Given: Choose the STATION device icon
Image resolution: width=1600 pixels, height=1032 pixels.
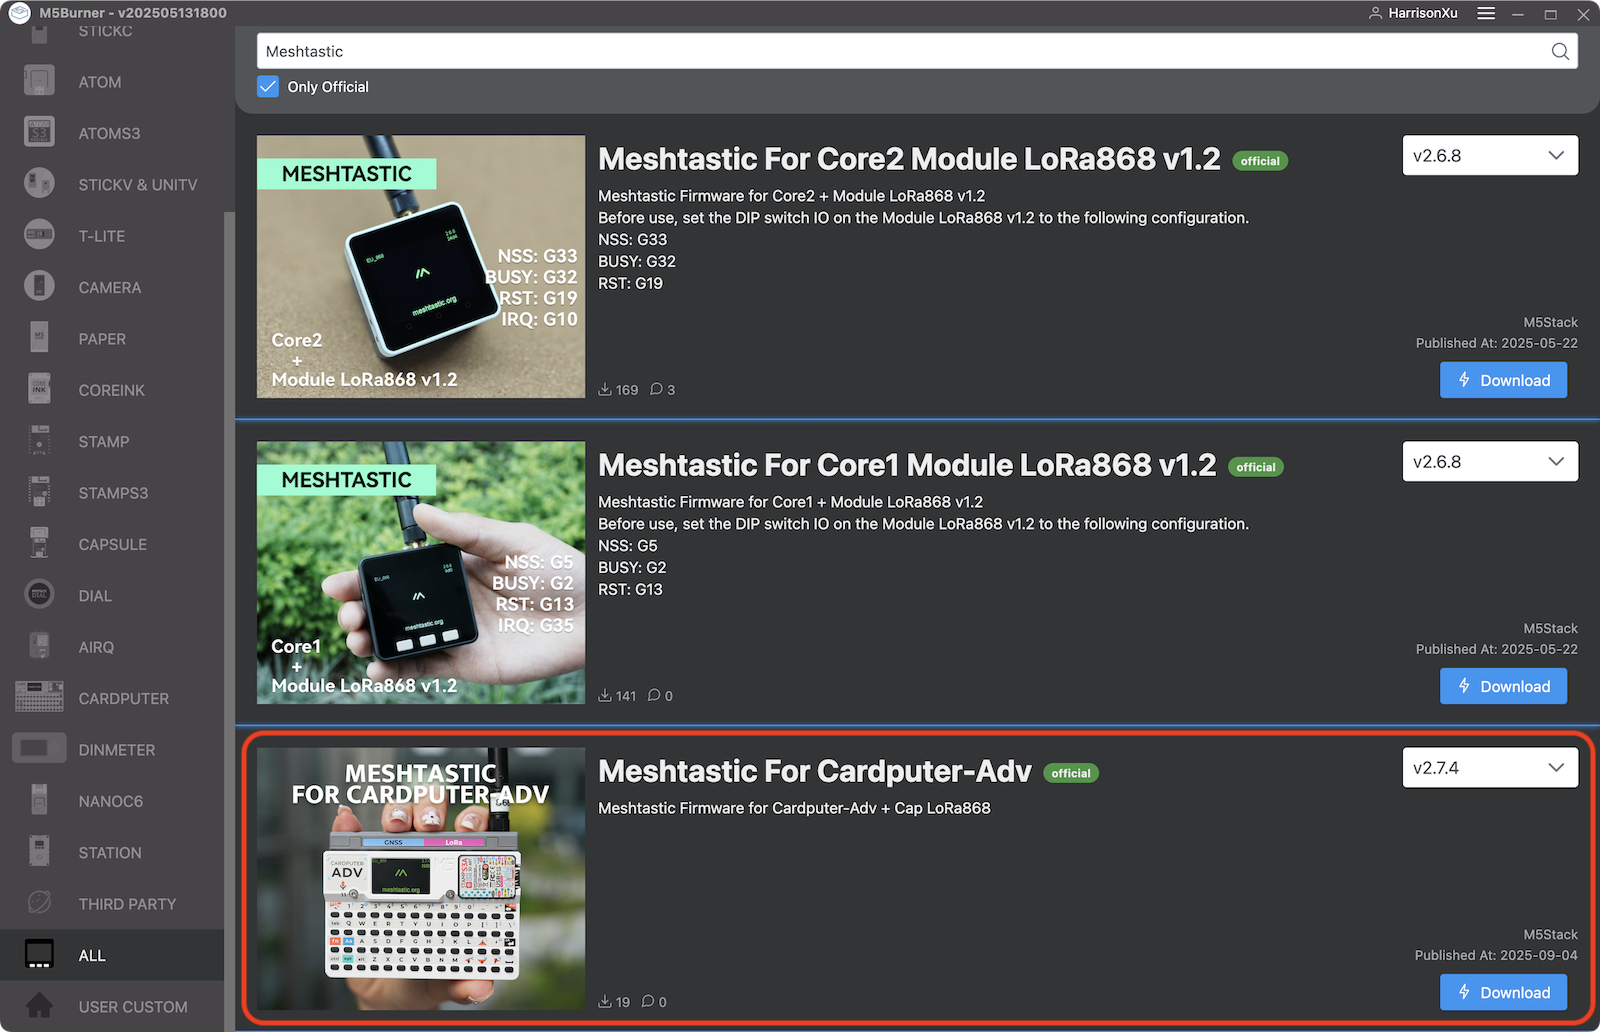Looking at the screenshot, I should coord(39,852).
